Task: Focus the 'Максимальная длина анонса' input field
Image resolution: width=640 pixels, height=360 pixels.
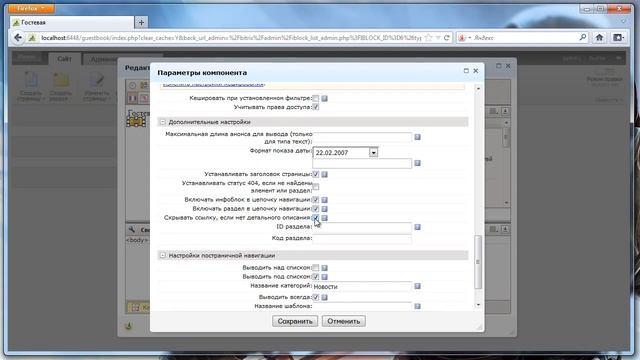Action: (362, 137)
